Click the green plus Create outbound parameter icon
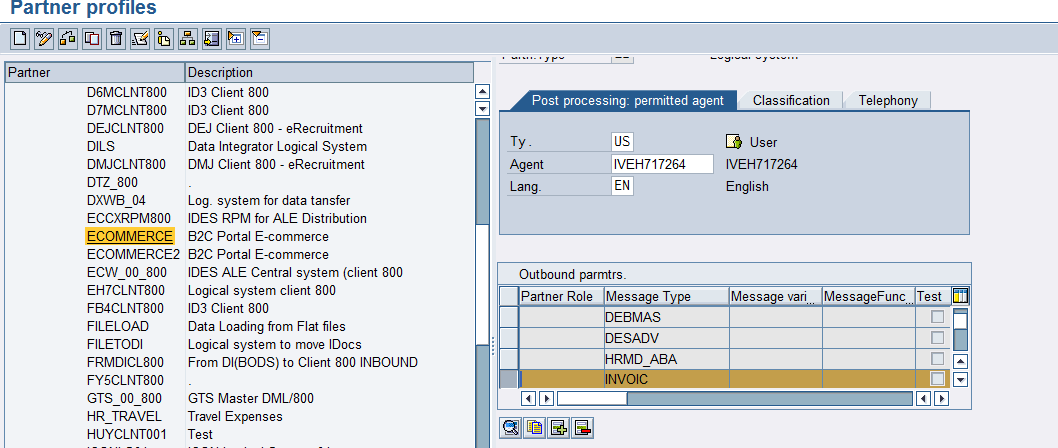This screenshot has height=448, width=1058. [559, 427]
